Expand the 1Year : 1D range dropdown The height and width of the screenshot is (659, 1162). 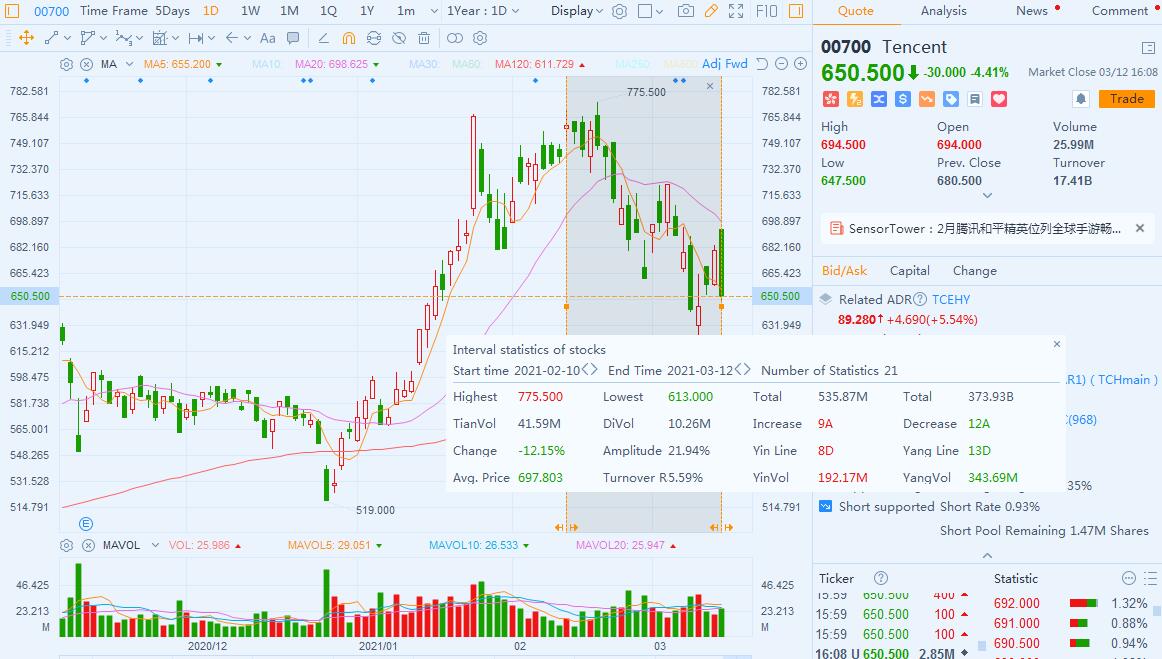click(490, 11)
